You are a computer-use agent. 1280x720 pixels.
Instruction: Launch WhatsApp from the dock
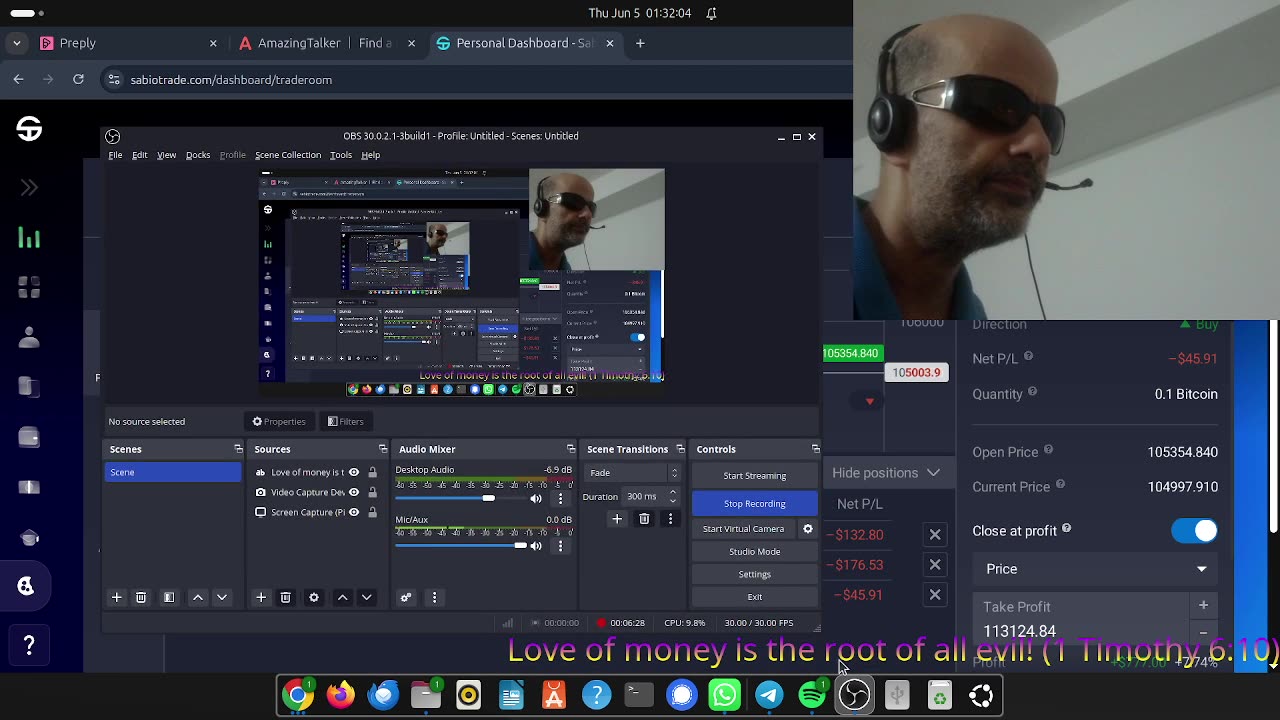(725, 695)
